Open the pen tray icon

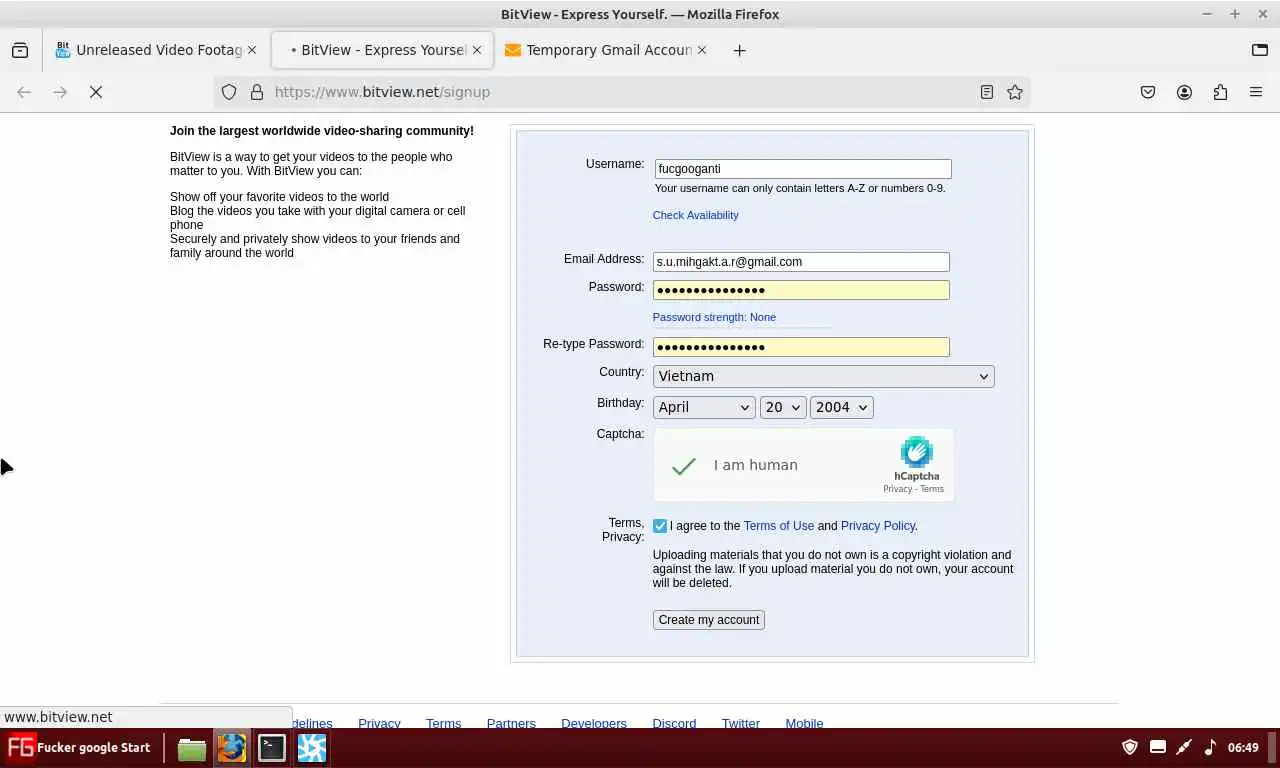click(1184, 747)
